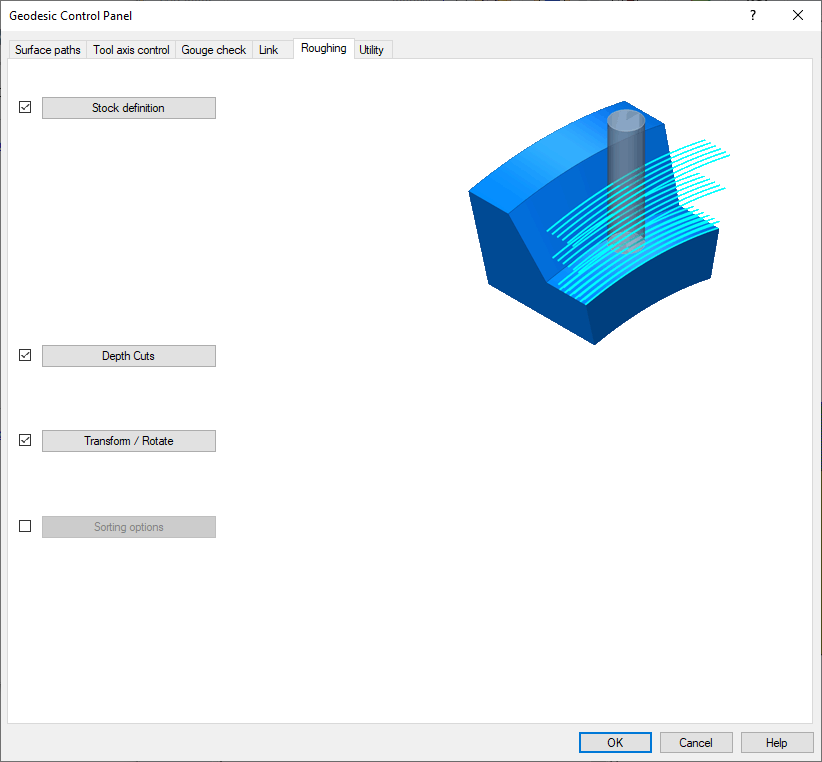Confirm the dialog with OK

[x=615, y=742]
